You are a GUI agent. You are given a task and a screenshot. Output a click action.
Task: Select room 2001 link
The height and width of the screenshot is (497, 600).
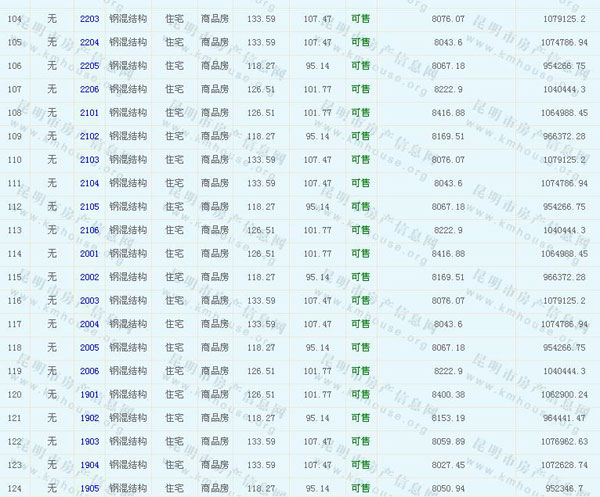click(89, 254)
